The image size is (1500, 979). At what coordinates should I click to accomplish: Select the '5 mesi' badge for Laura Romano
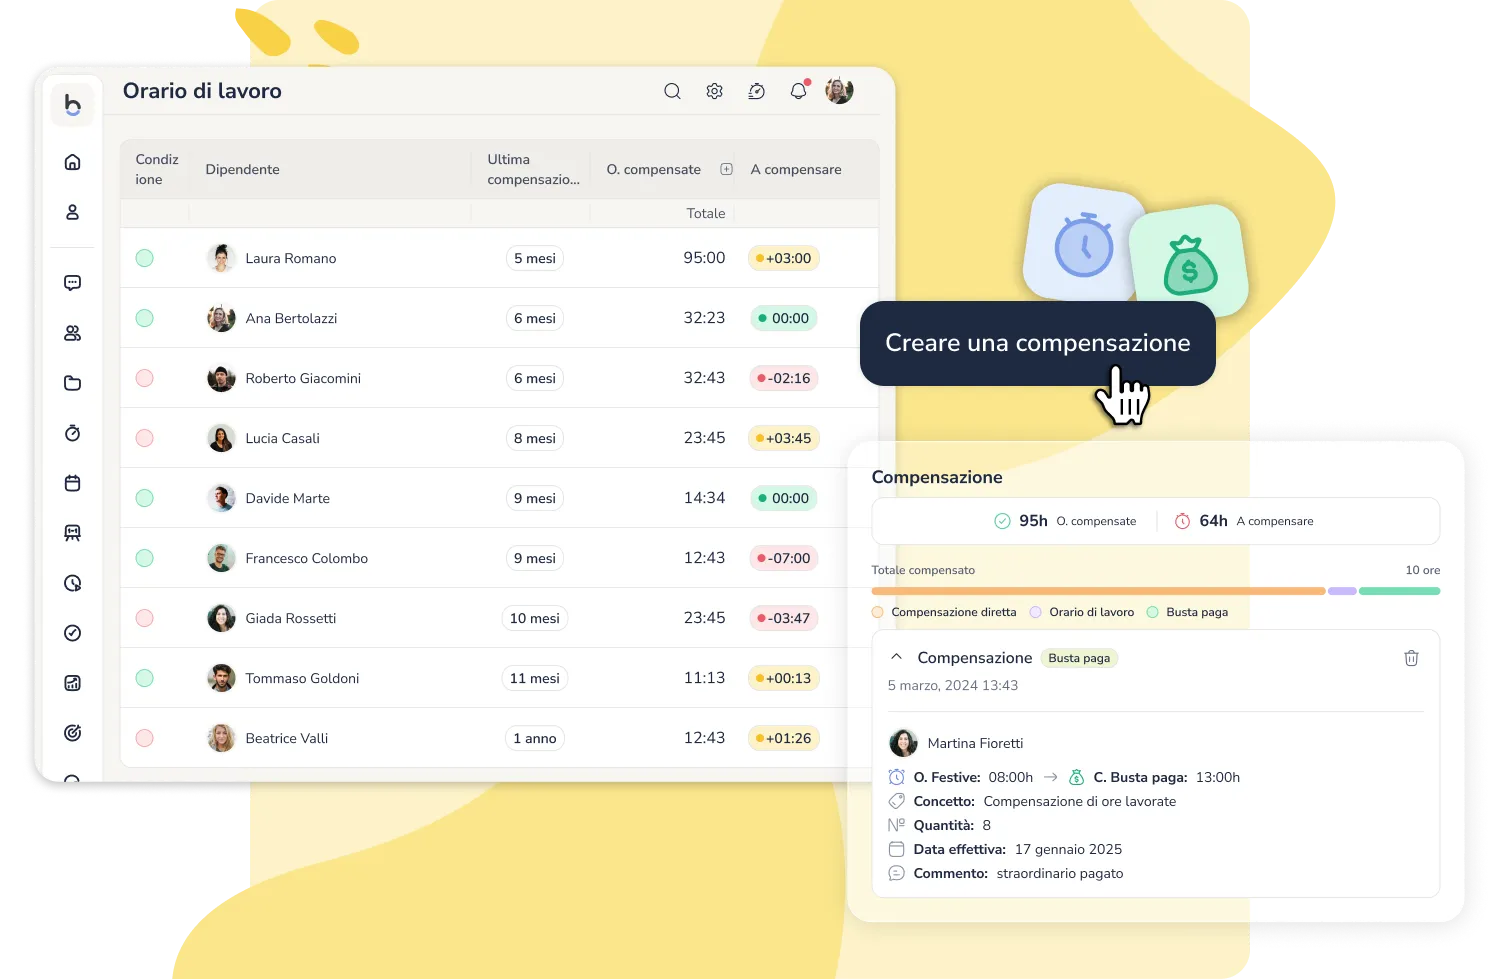point(535,258)
